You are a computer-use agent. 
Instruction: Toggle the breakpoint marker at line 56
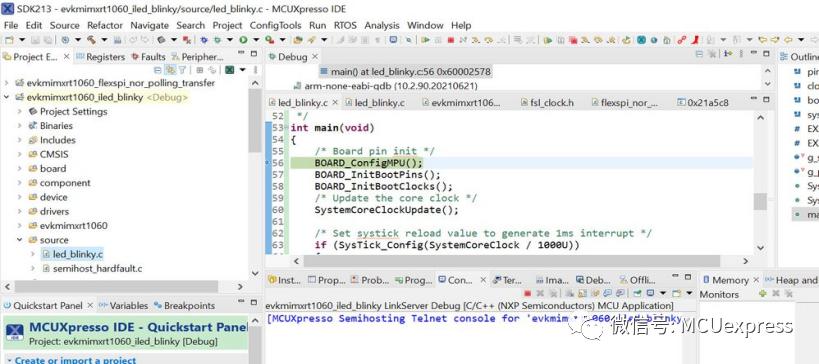click(x=268, y=162)
